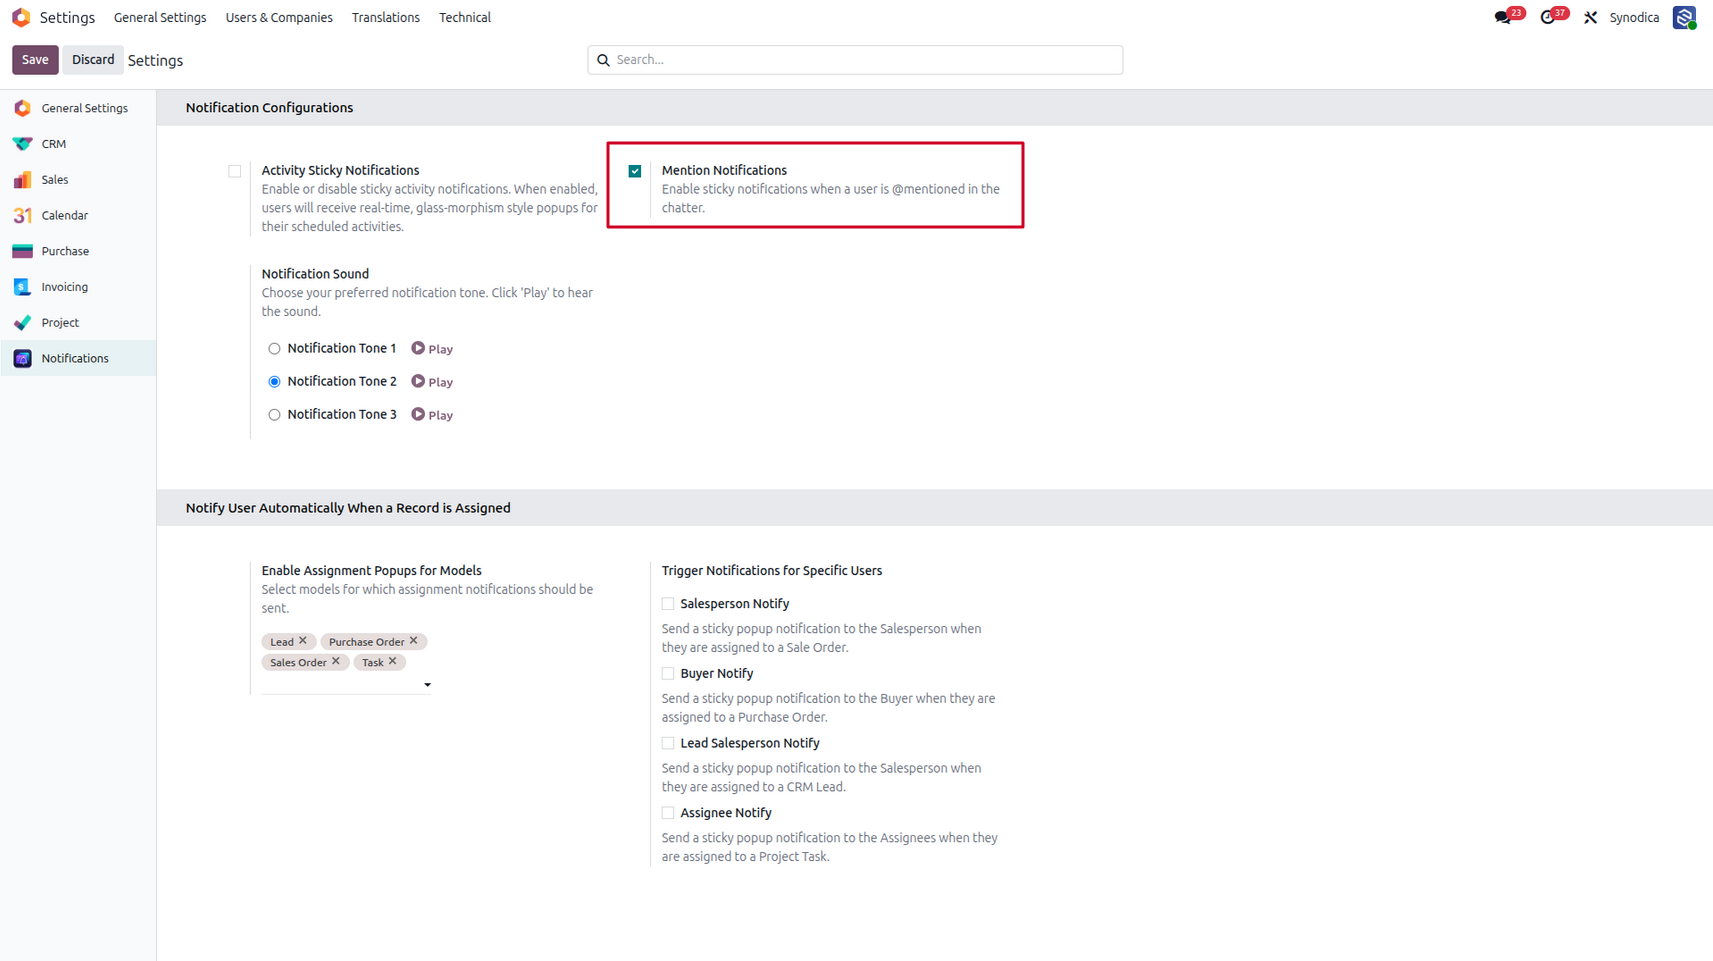Open the user avatar menu
Image resolution: width=1713 pixels, height=961 pixels.
[1684, 18]
